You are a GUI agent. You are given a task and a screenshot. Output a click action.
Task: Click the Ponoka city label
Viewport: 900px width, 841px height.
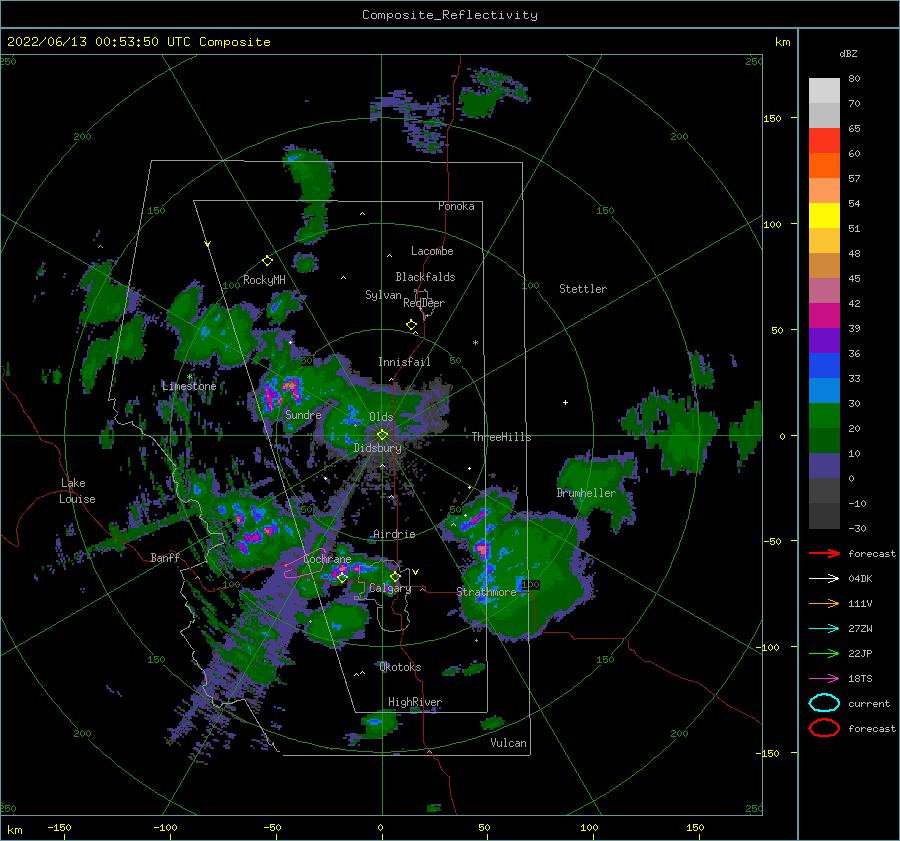tap(456, 206)
